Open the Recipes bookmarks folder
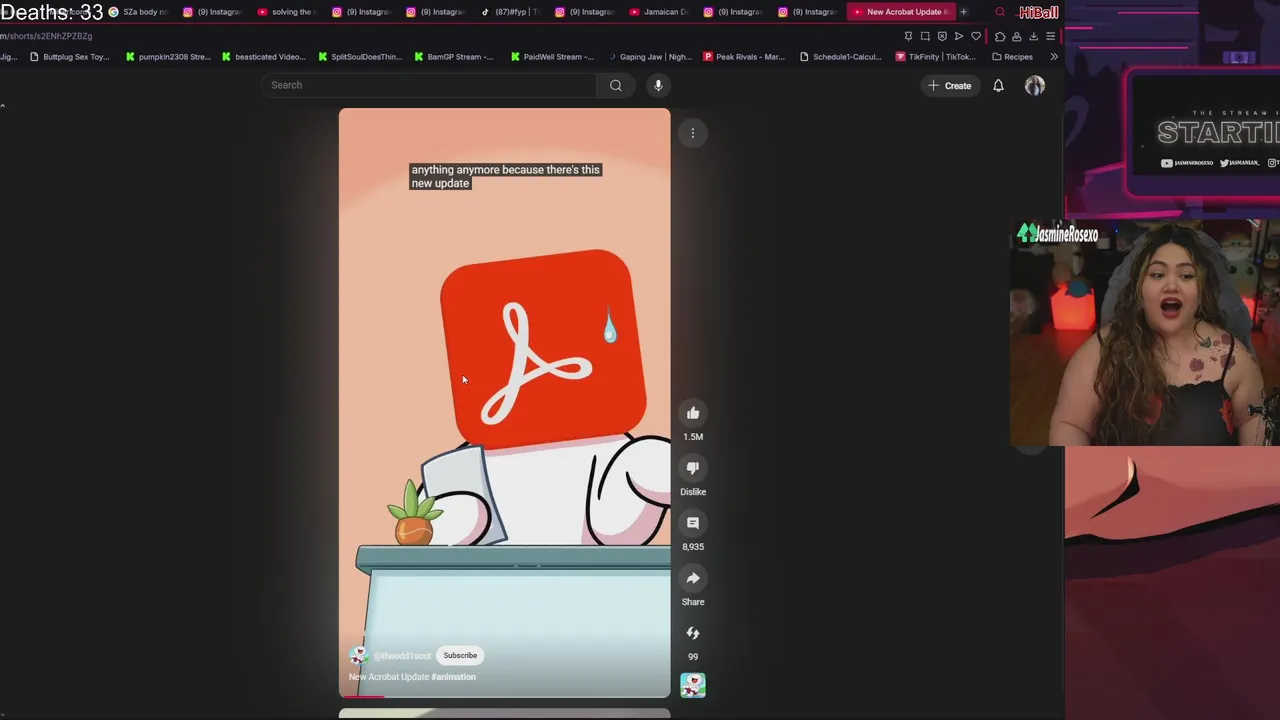This screenshot has height=720, width=1280. [1012, 57]
